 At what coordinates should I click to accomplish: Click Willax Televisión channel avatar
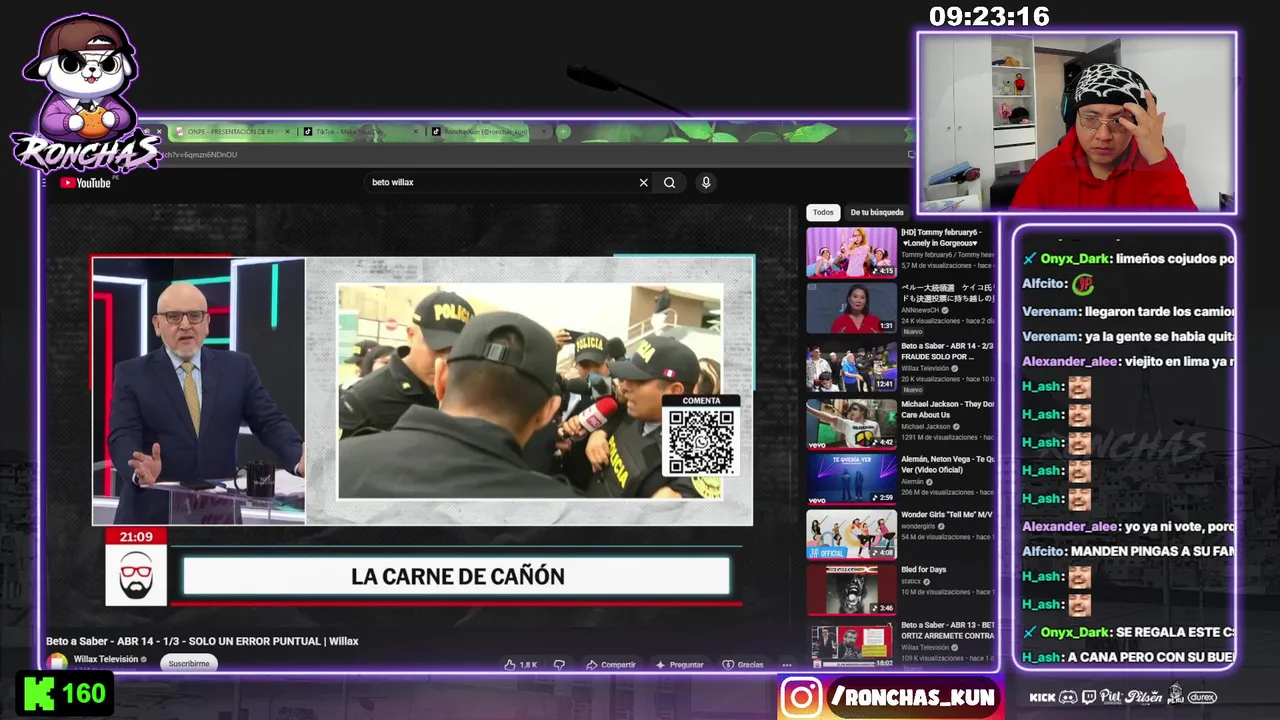(58, 661)
